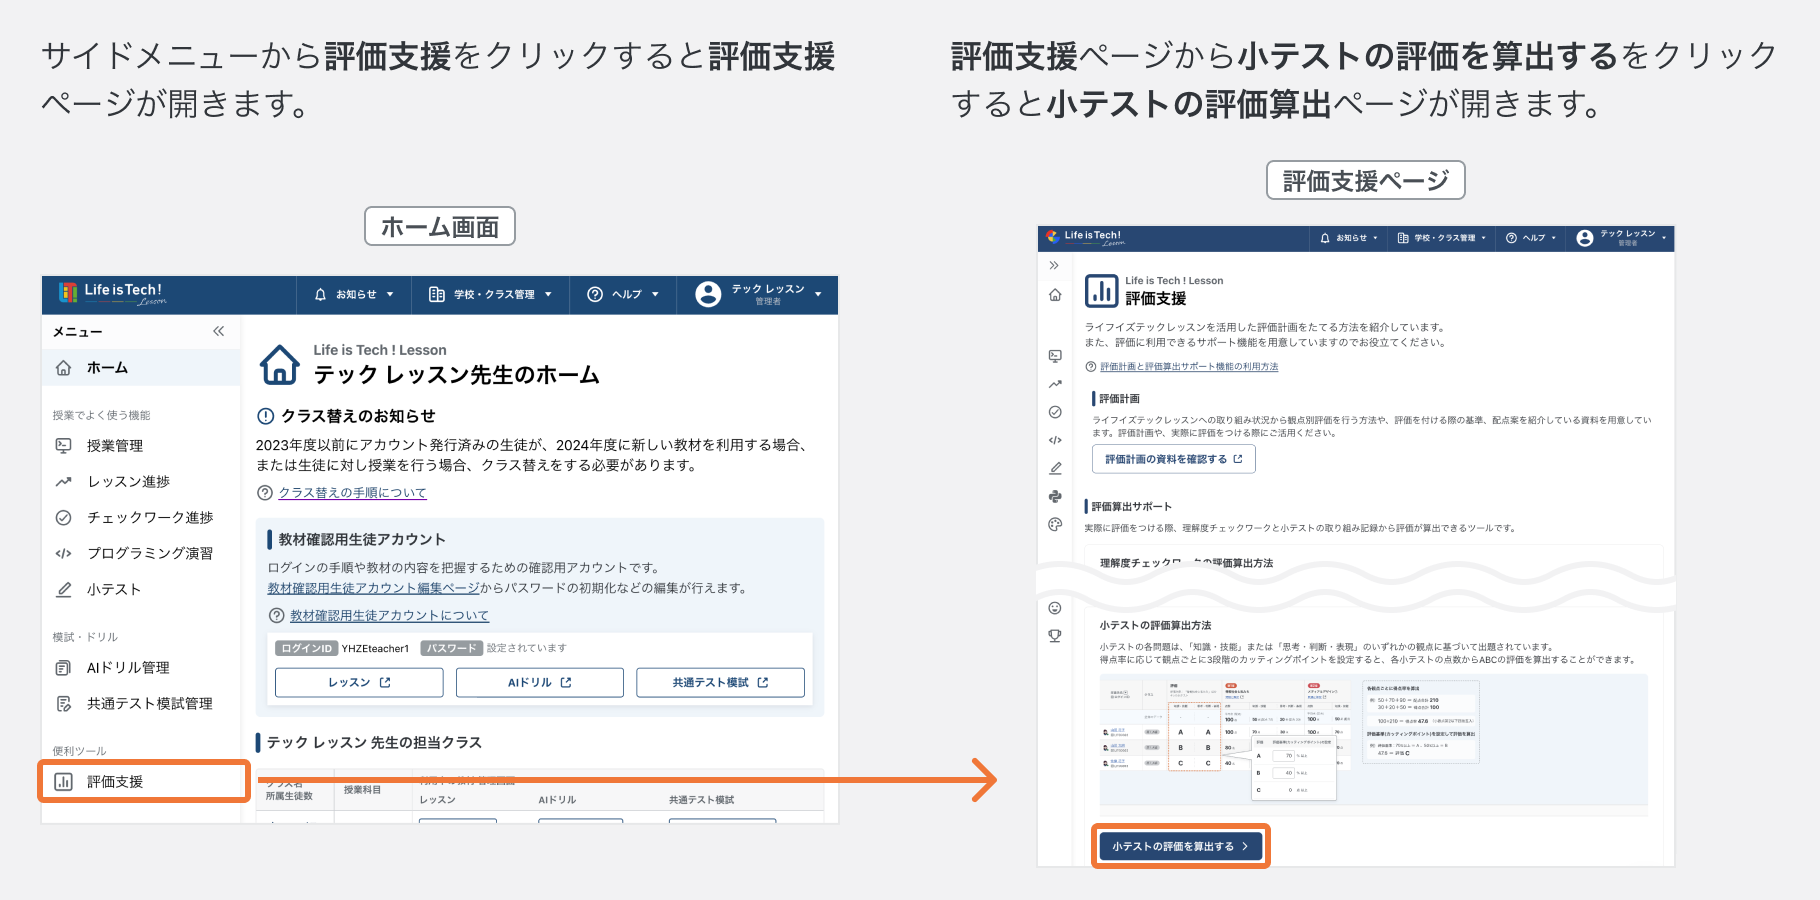This screenshot has height=900, width=1820.
Task: Select check work circle-check icon in collapsed sidebar
Action: [x=1055, y=412]
